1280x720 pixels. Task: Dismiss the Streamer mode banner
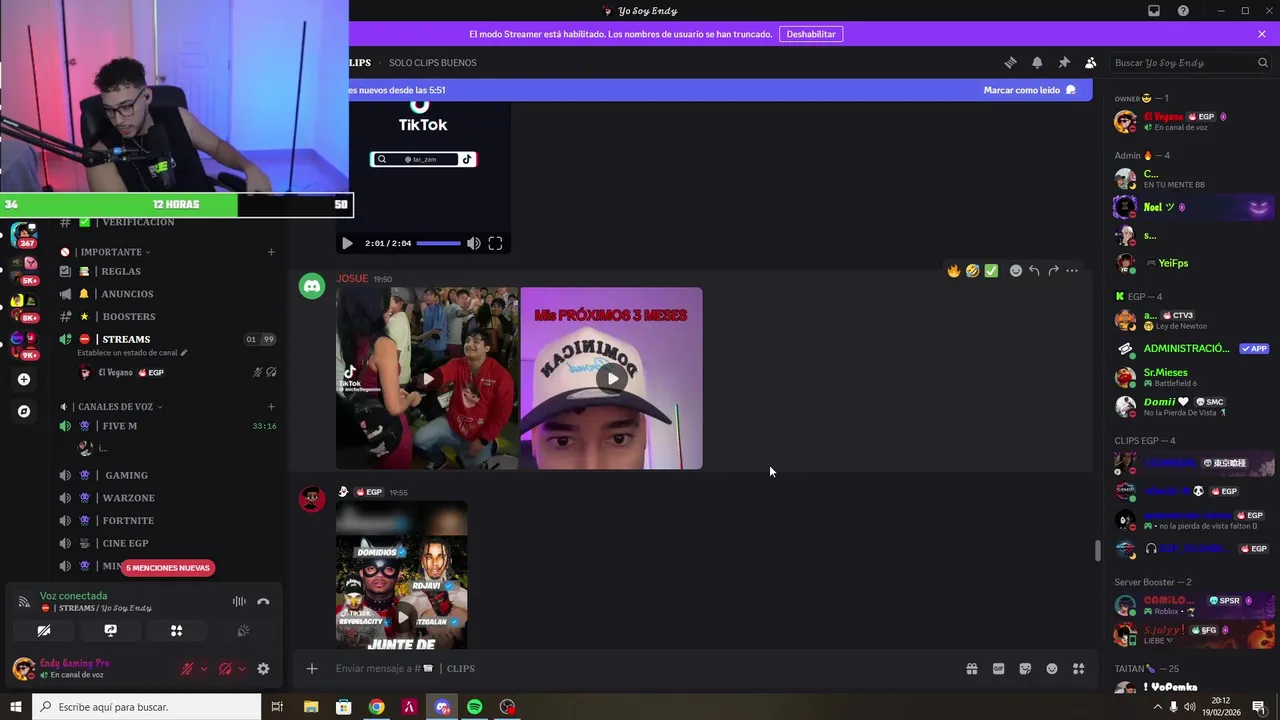click(x=1262, y=34)
